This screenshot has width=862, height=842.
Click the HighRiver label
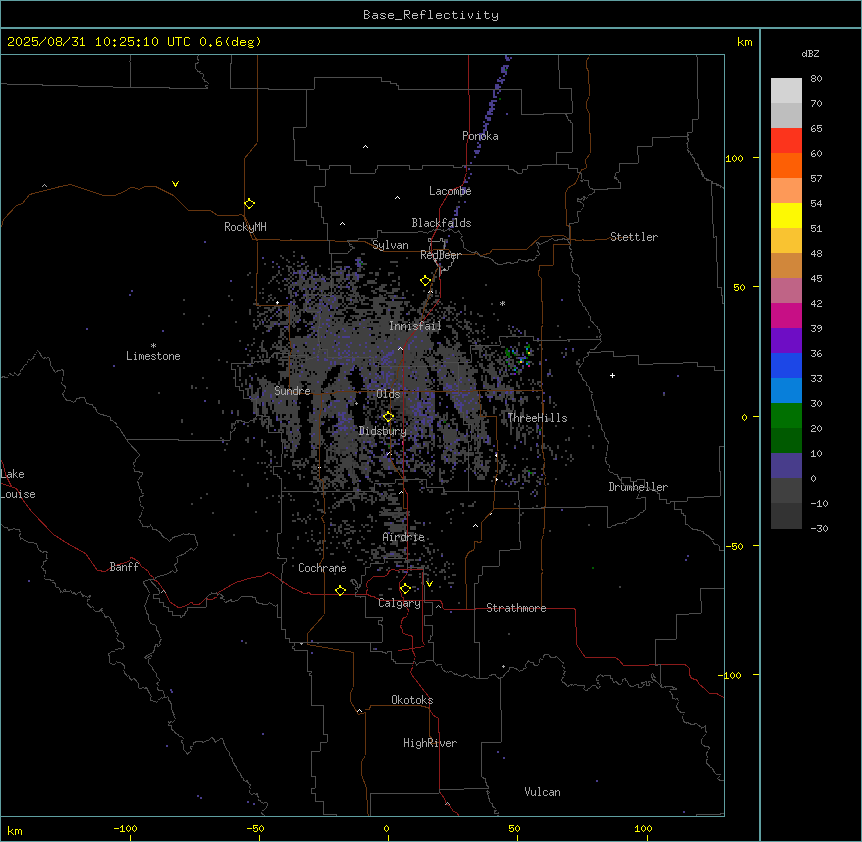[430, 743]
